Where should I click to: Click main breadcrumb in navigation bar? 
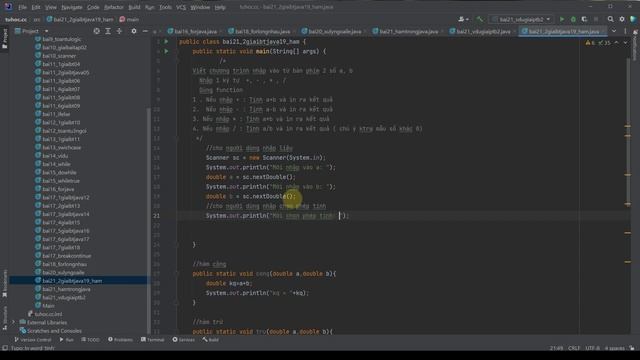129,19
